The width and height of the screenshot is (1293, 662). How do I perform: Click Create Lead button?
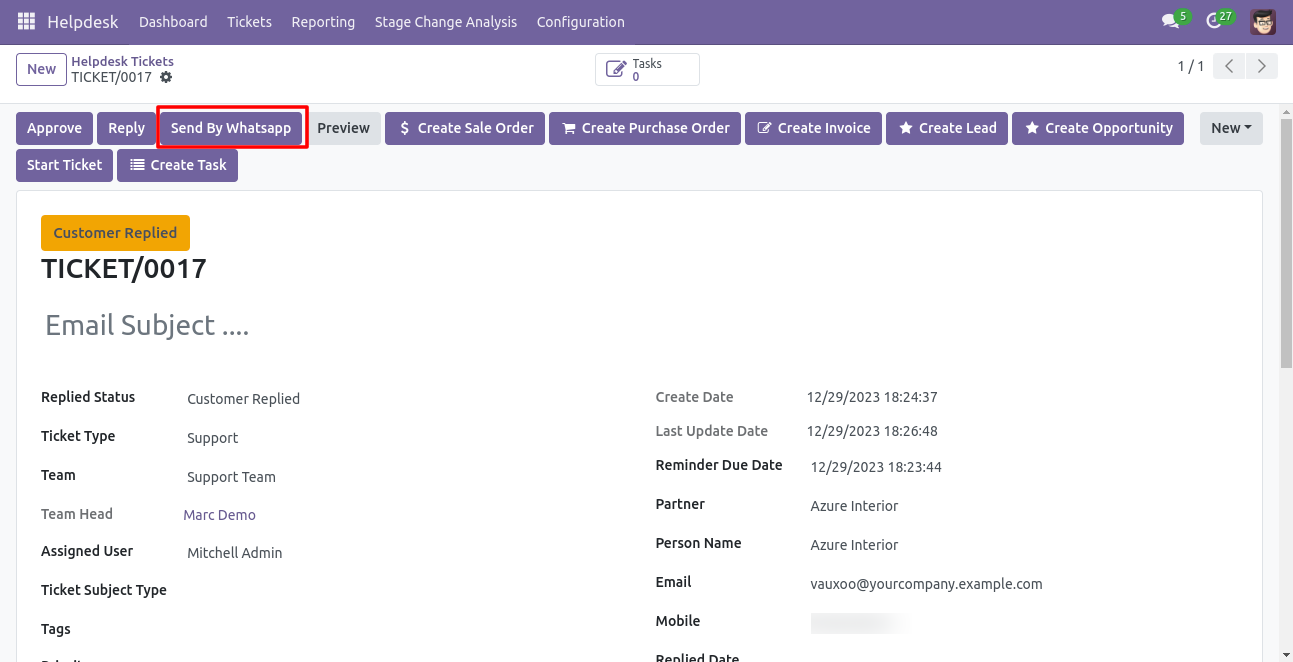point(947,128)
